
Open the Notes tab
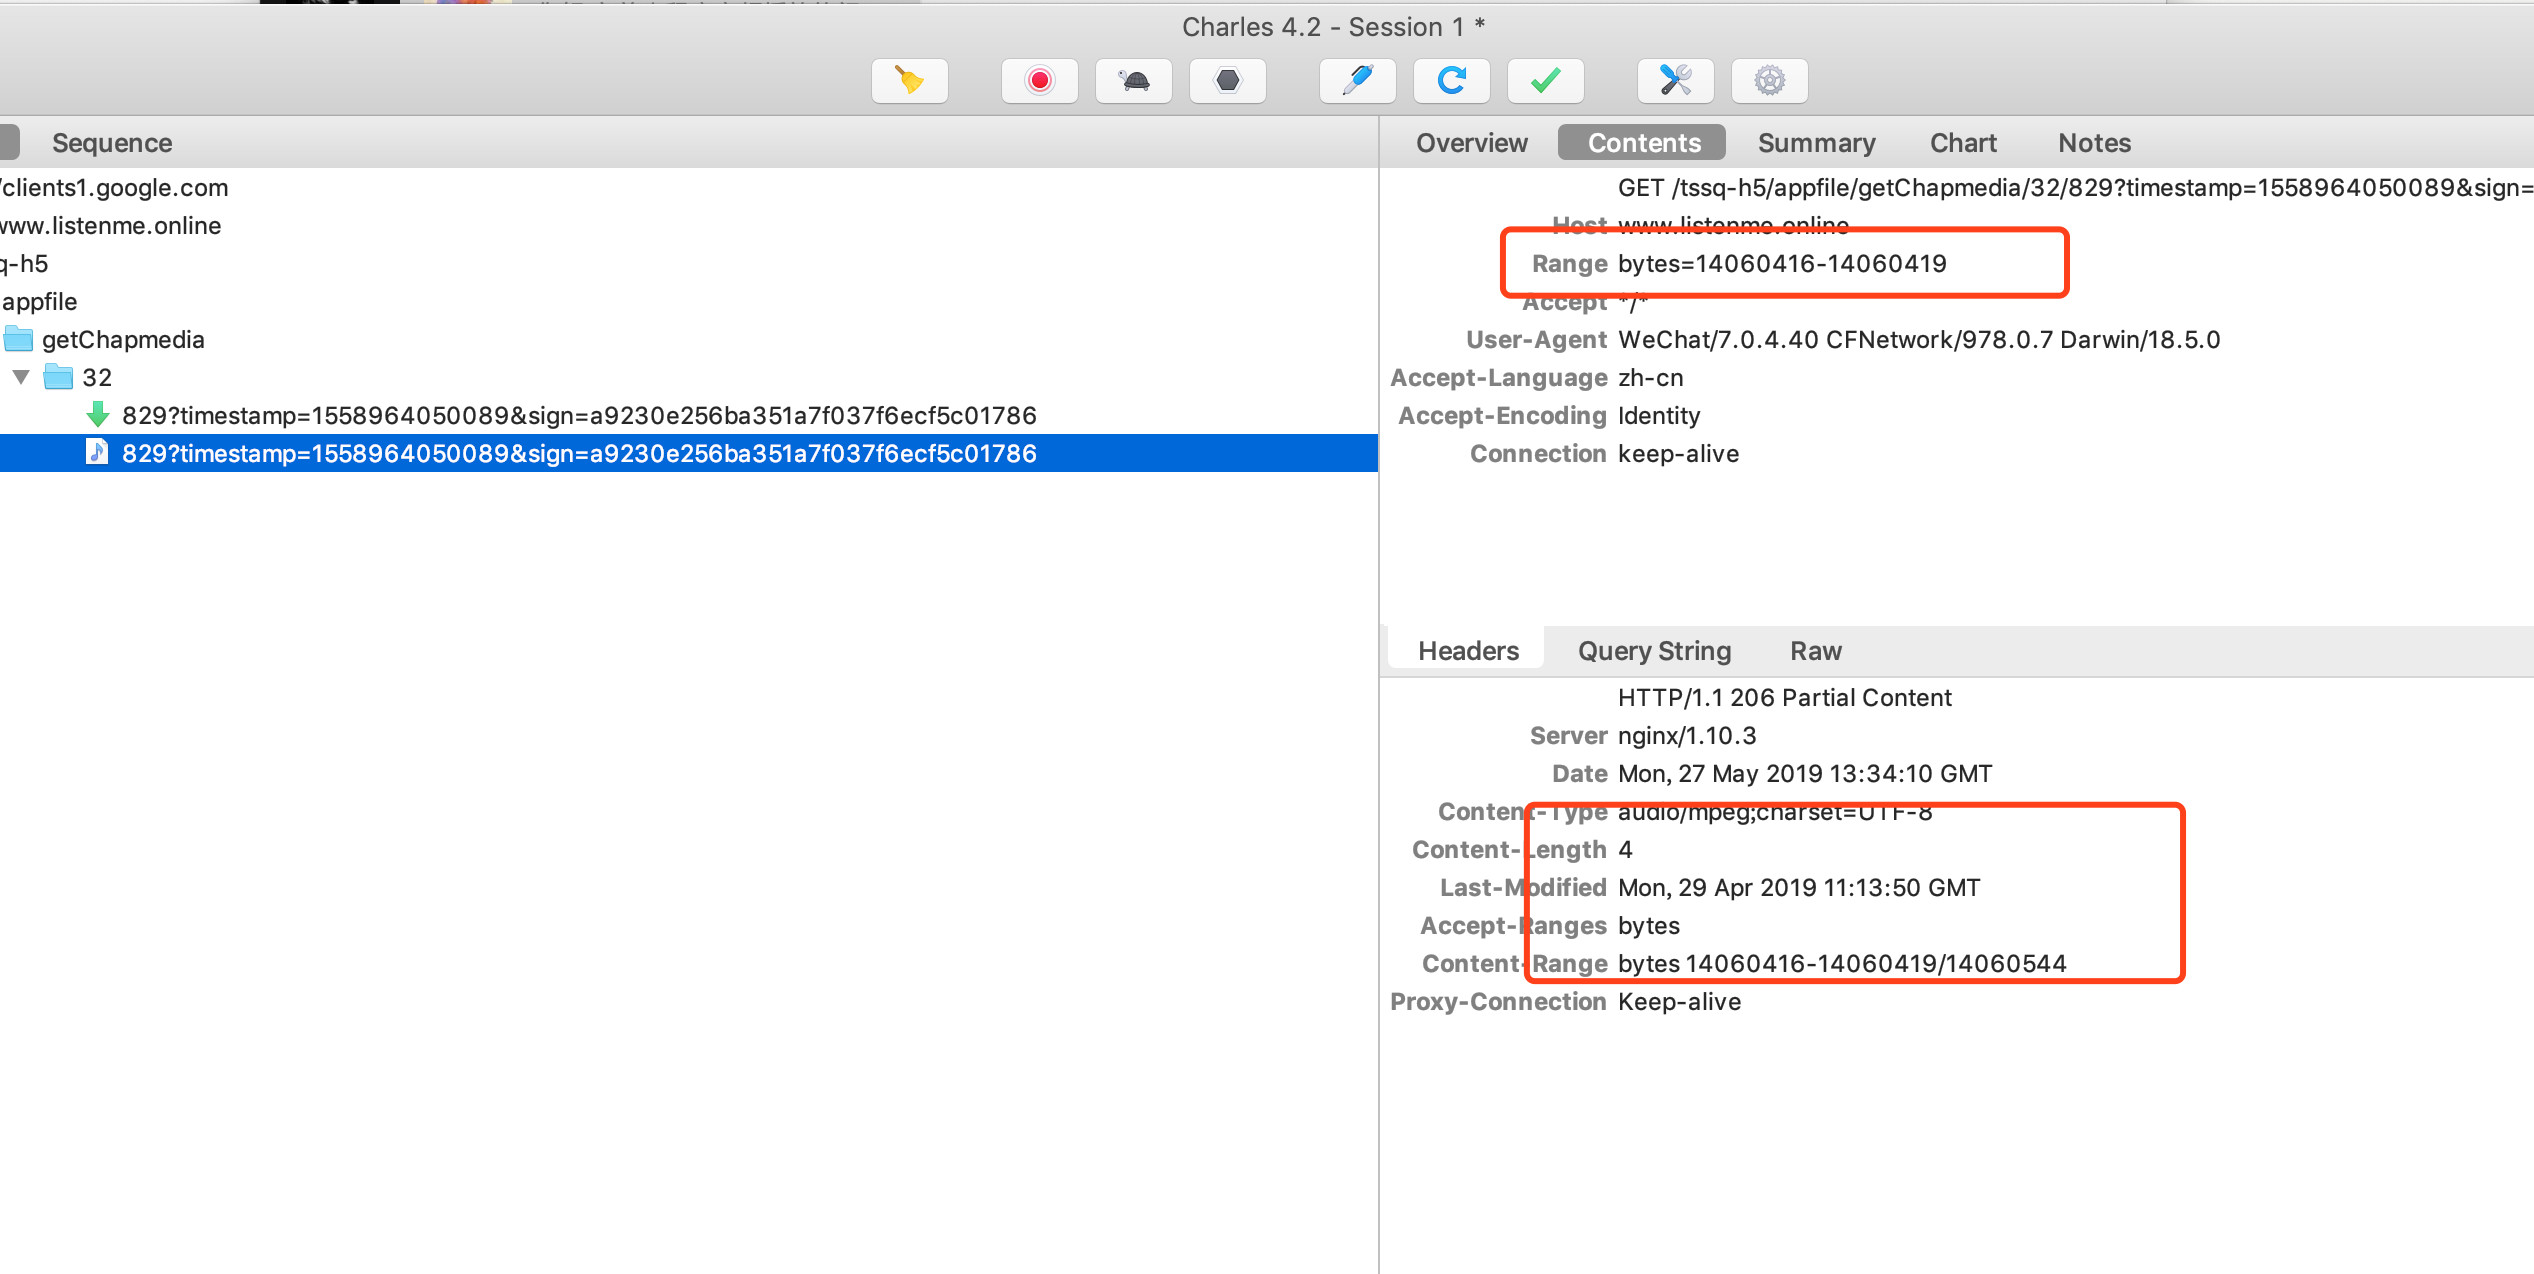[x=2094, y=143]
